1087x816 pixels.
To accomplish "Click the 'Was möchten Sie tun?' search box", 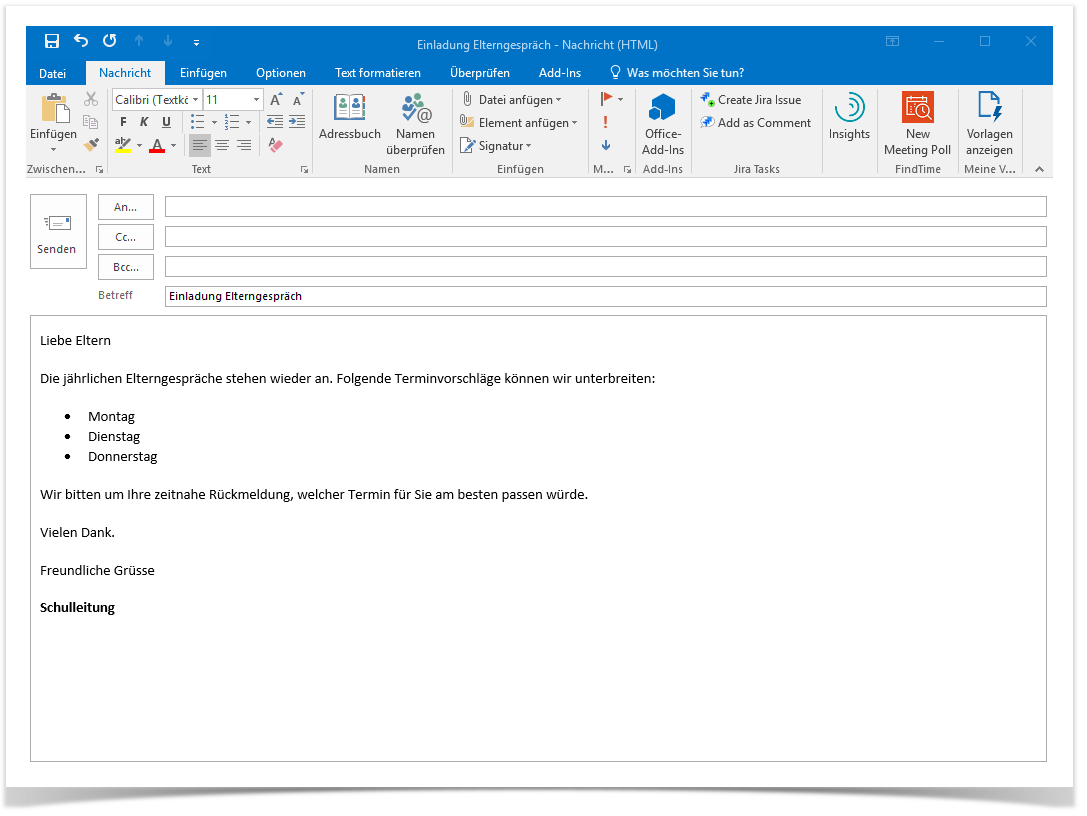I will (x=677, y=73).
